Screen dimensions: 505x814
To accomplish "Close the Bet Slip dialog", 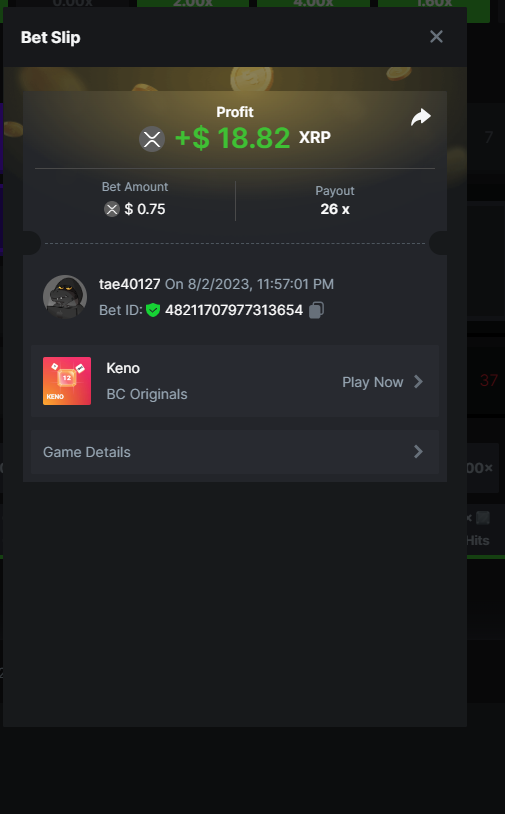I will pyautogui.click(x=436, y=36).
